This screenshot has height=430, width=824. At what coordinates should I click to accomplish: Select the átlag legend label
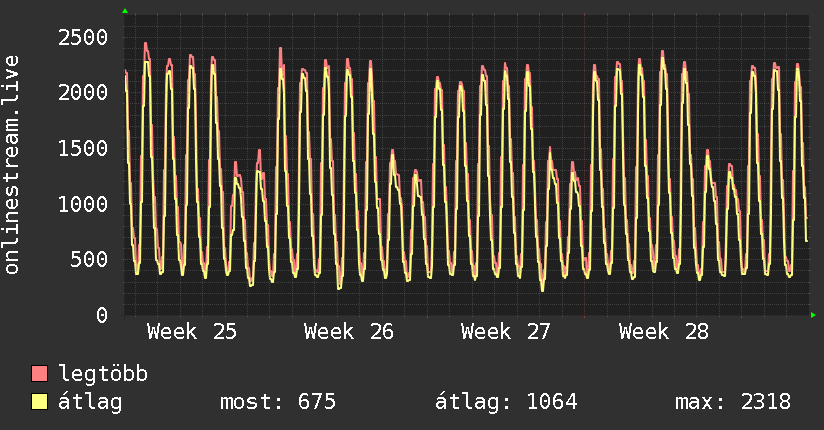click(90, 402)
